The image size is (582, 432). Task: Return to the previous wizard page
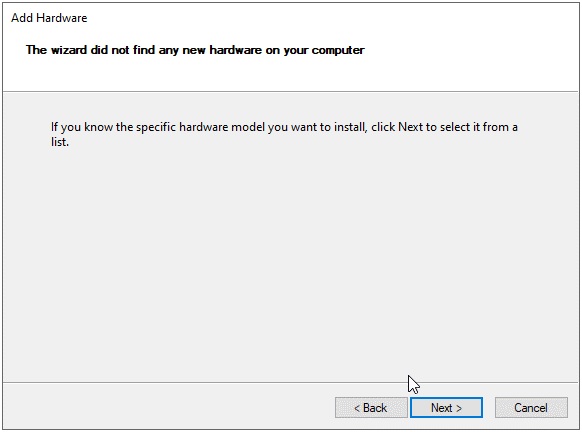point(371,408)
